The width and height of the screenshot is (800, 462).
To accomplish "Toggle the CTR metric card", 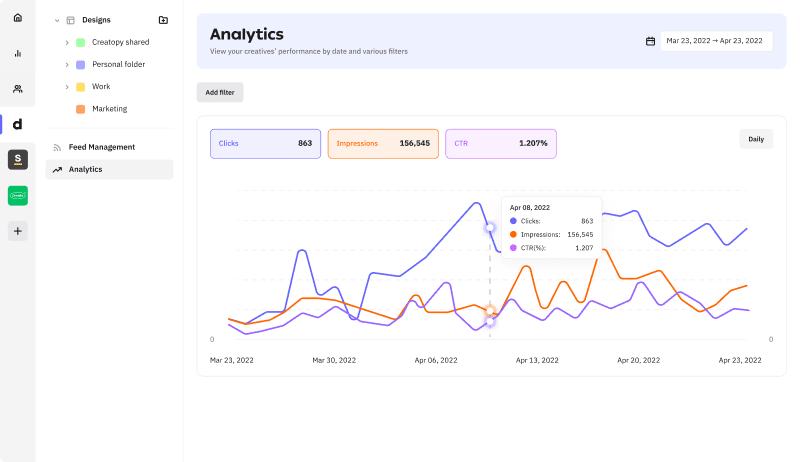I will point(500,143).
